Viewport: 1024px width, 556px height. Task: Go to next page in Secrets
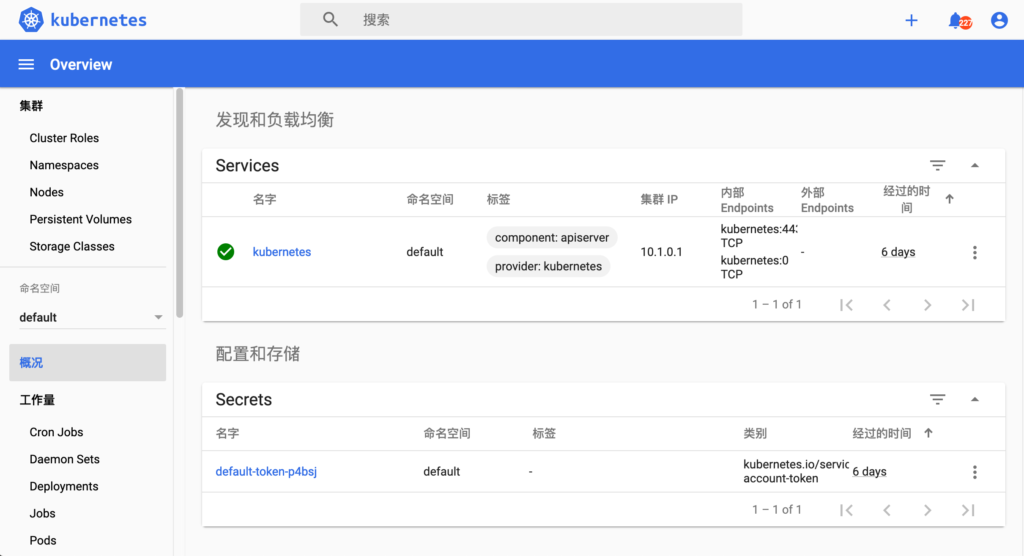point(927,510)
